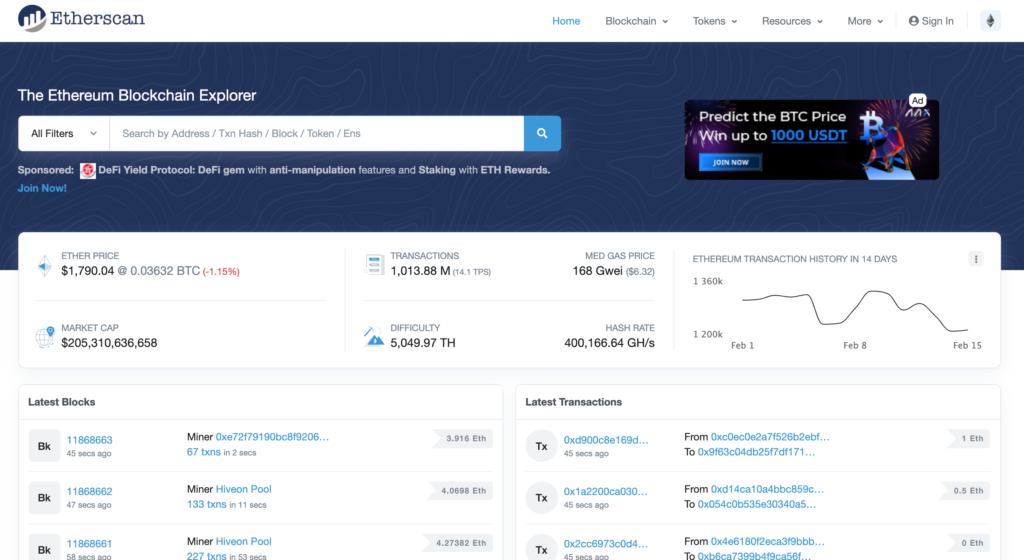Click the transactions server icon
1024x560 pixels.
coord(374,264)
